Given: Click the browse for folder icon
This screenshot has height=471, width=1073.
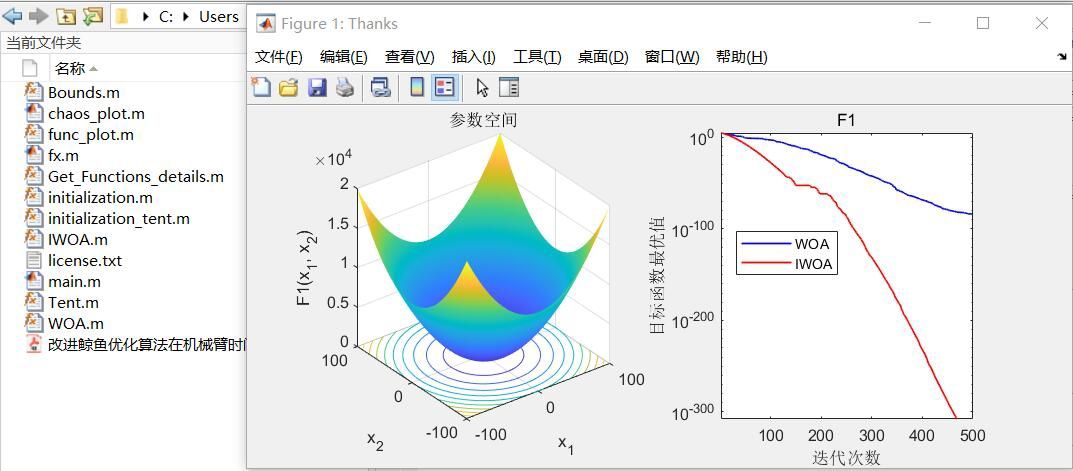Looking at the screenshot, I should coord(92,16).
